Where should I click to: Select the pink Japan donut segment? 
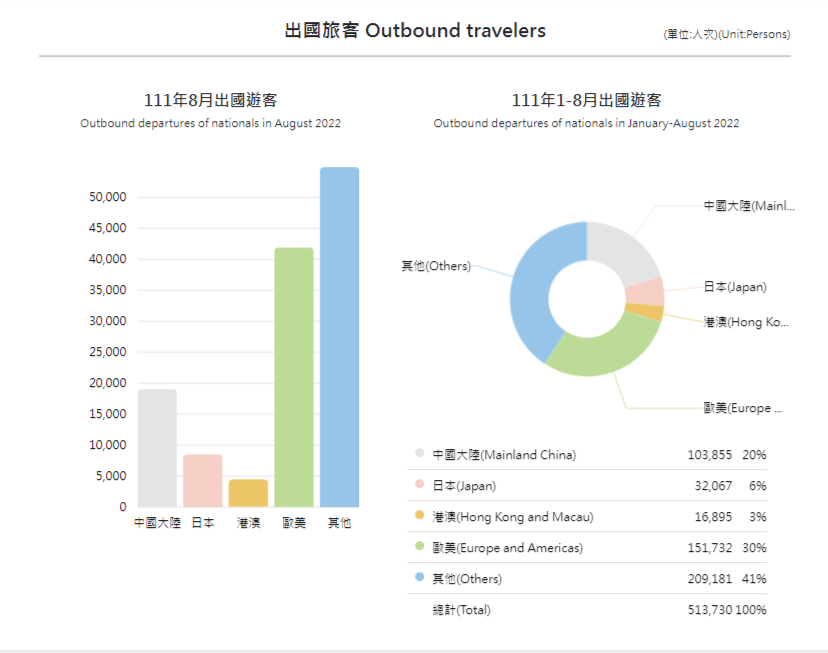(646, 291)
